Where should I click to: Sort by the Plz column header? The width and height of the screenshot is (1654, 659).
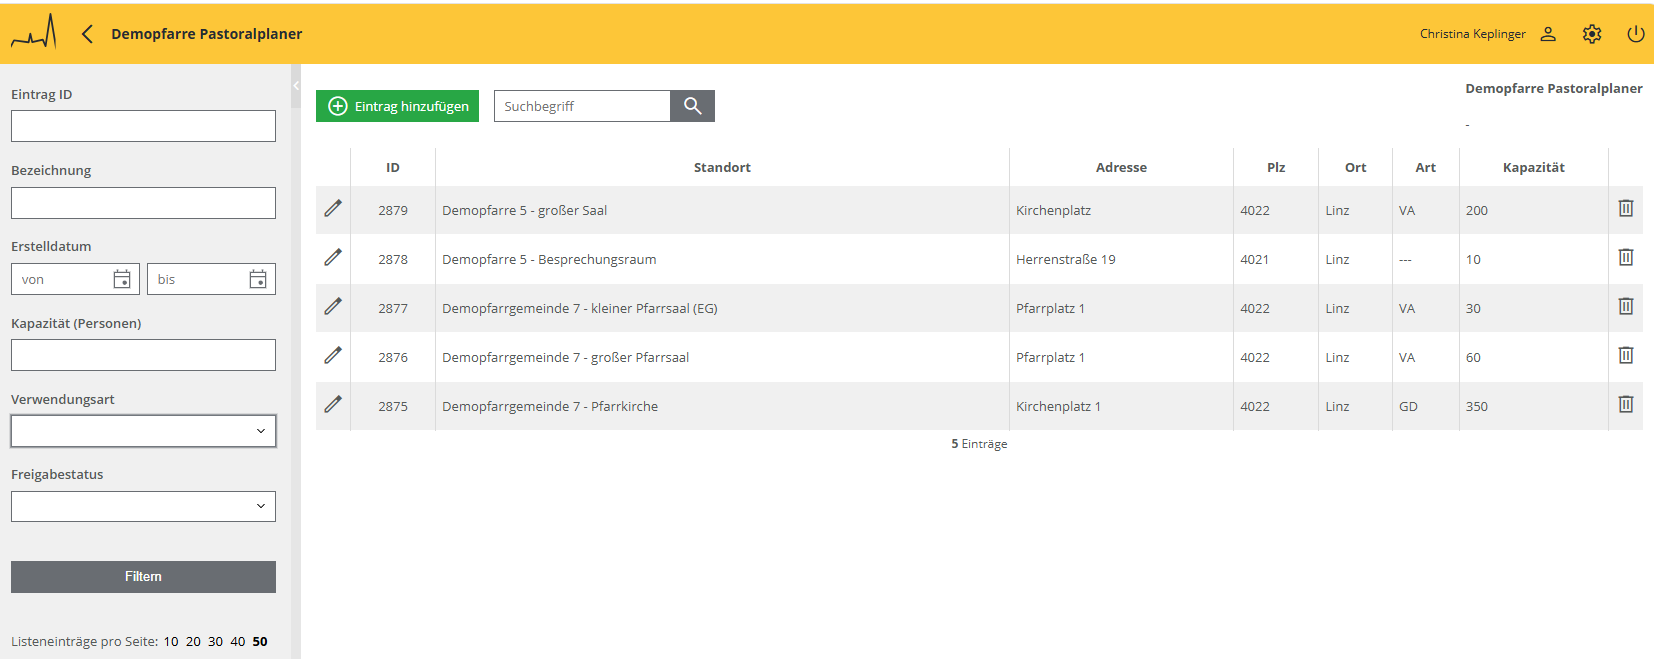(1276, 167)
